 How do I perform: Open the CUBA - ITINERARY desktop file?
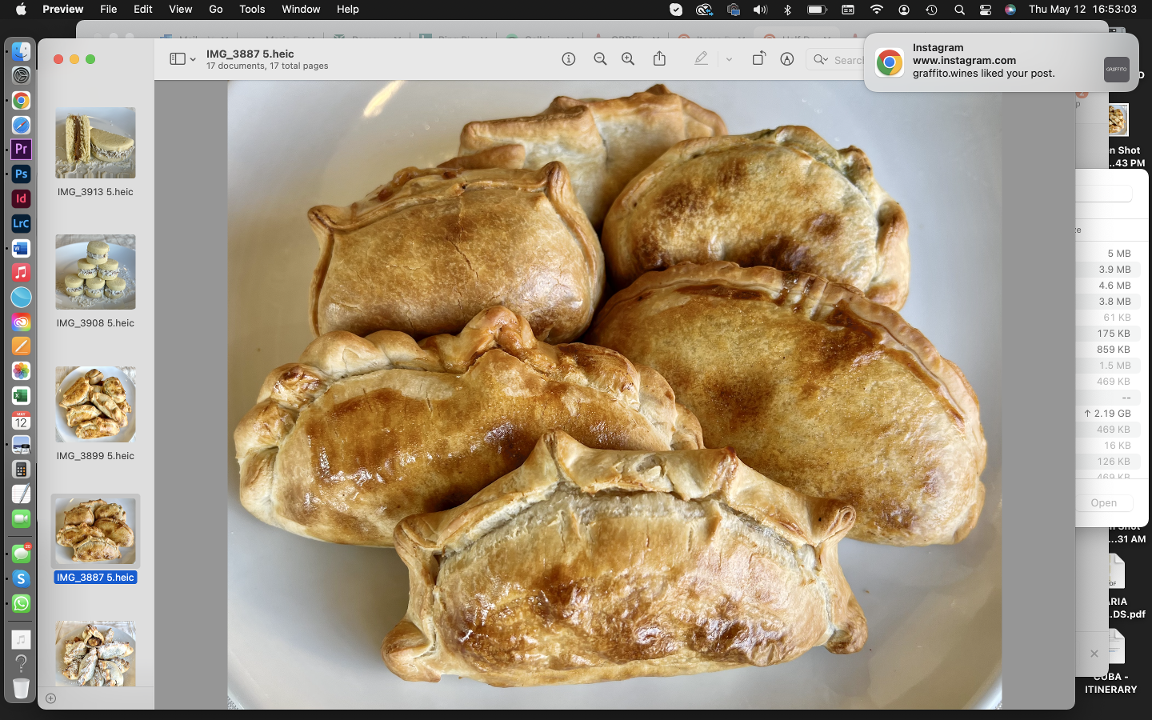click(x=1111, y=683)
